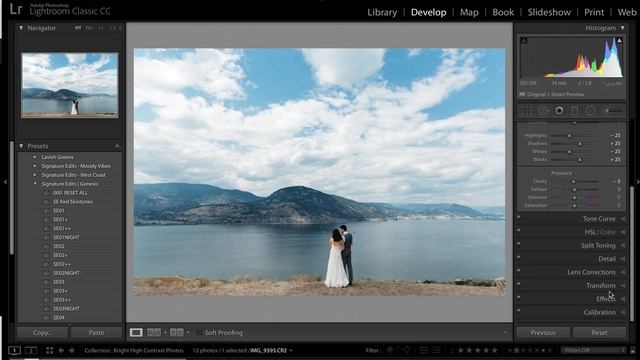Collapse the Navigator panel triangle

[x=21, y=28]
